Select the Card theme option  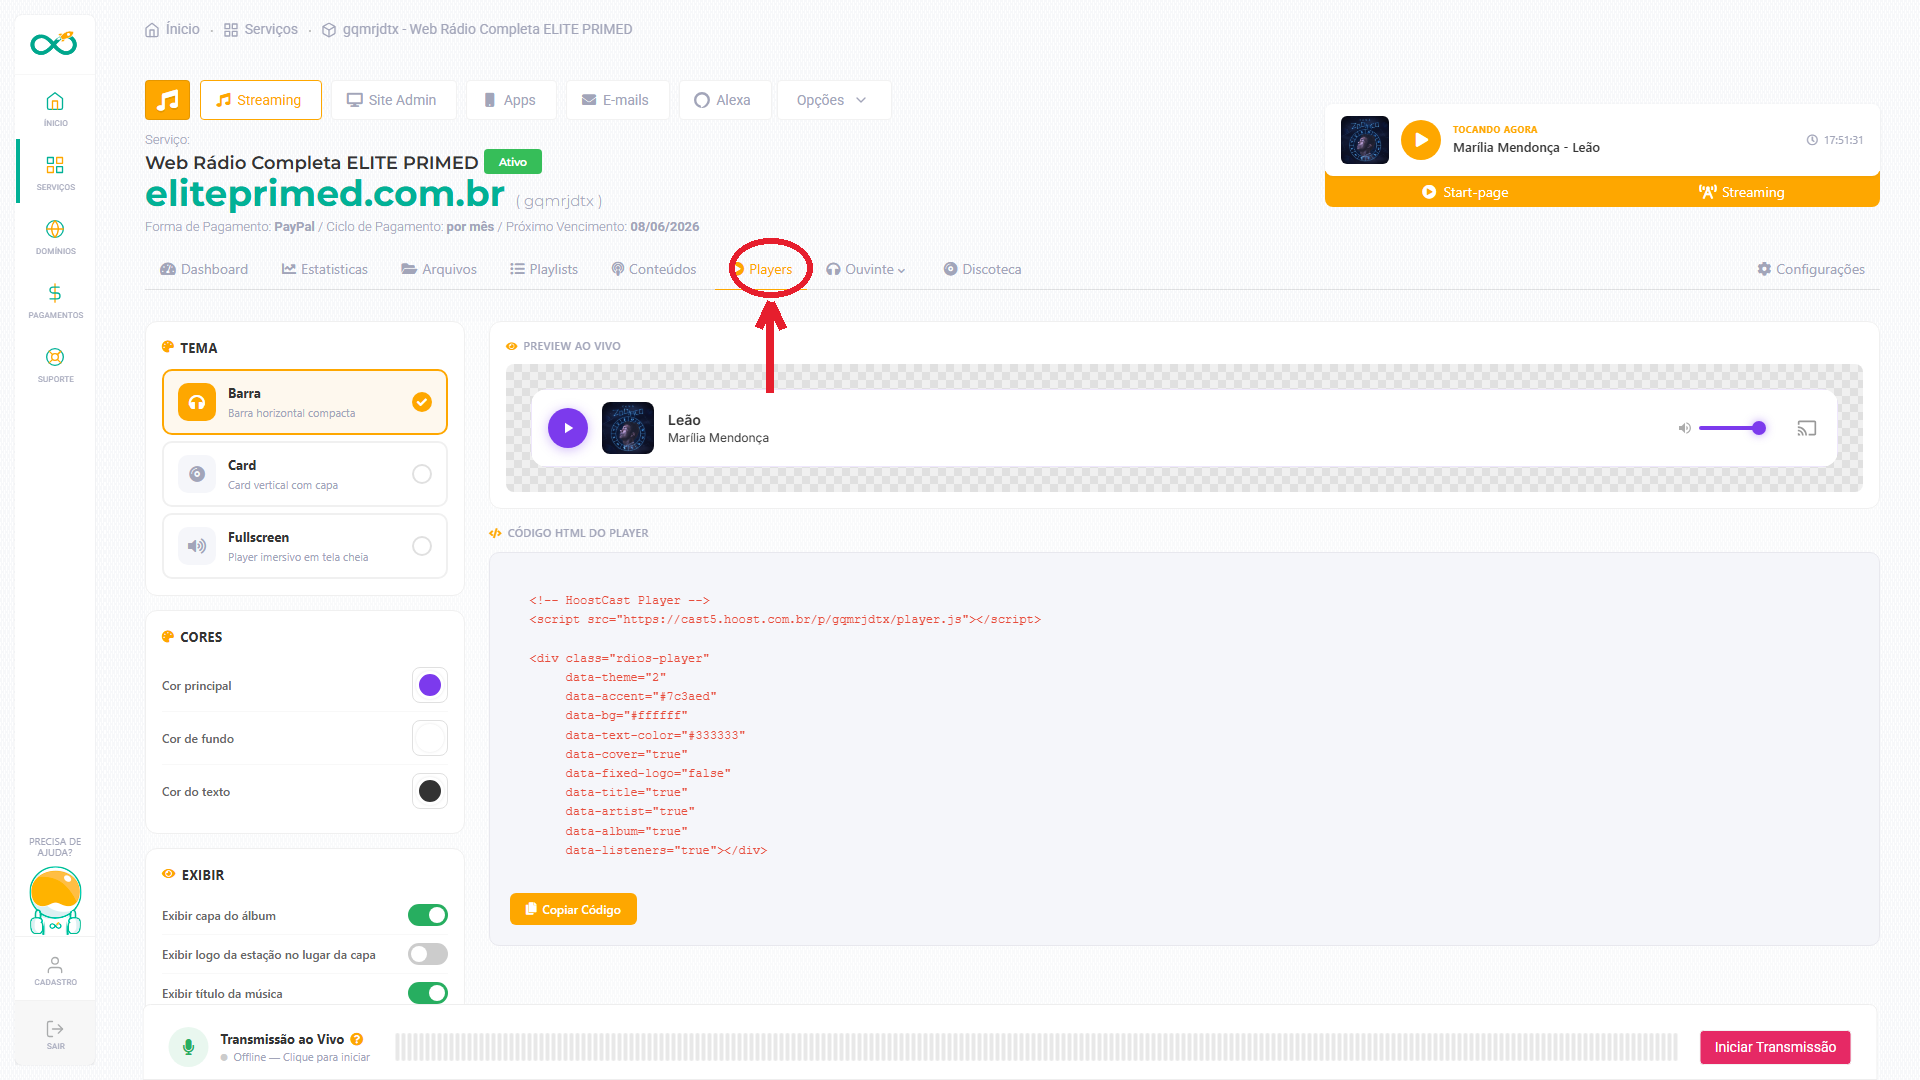point(304,474)
